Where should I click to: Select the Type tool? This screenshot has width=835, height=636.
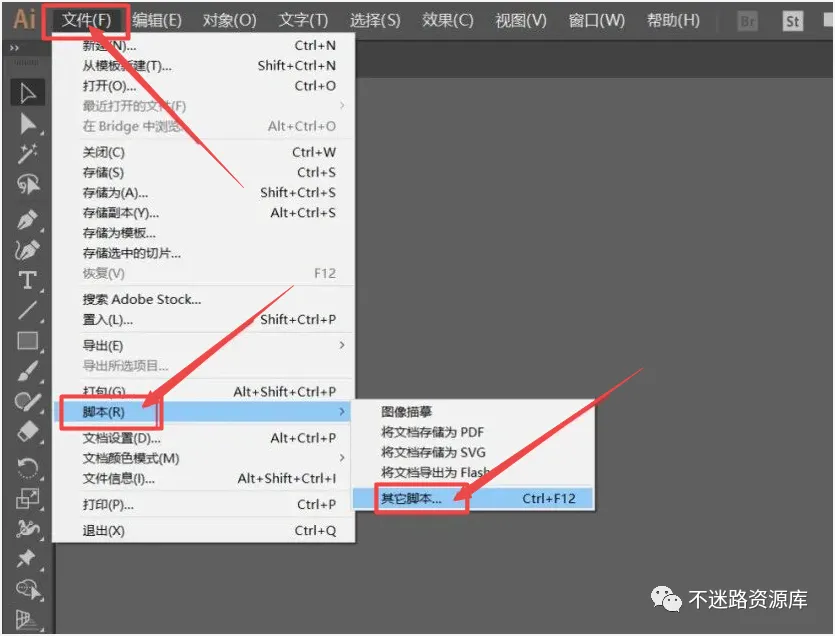tap(27, 280)
